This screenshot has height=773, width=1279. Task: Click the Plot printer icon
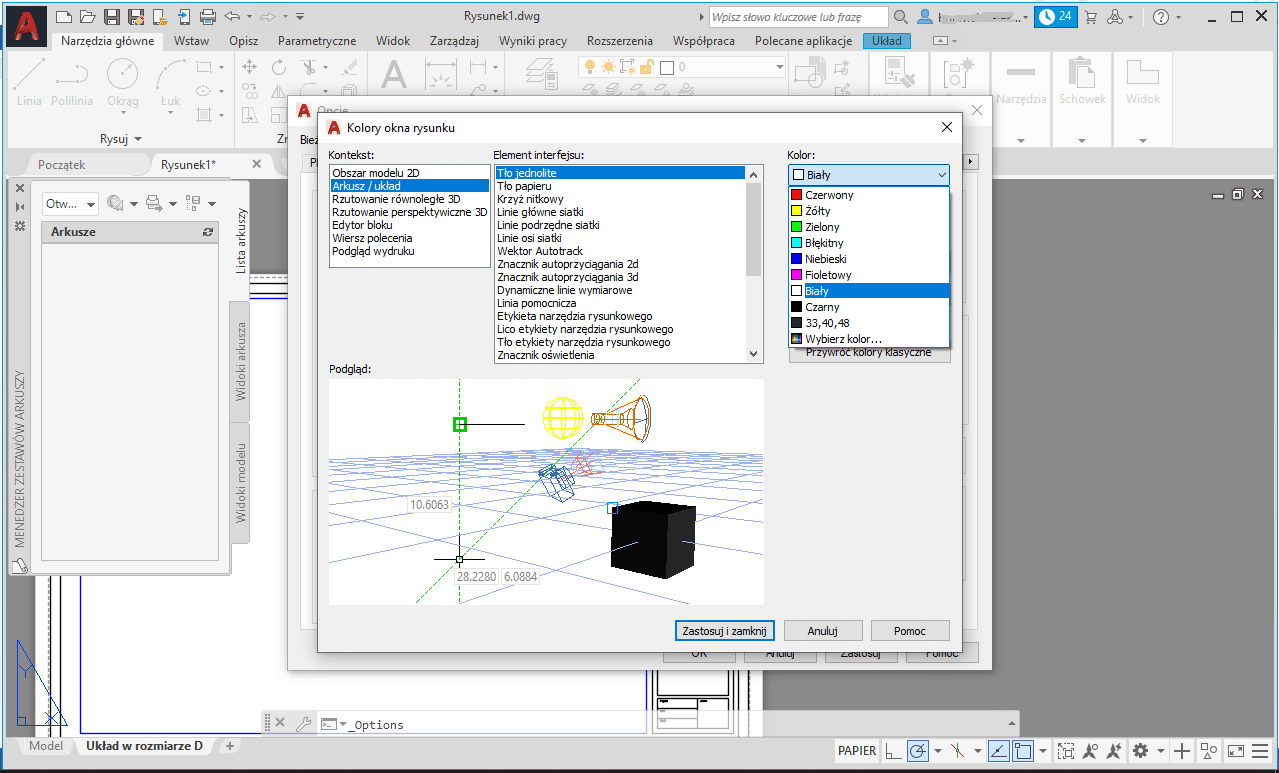[208, 16]
